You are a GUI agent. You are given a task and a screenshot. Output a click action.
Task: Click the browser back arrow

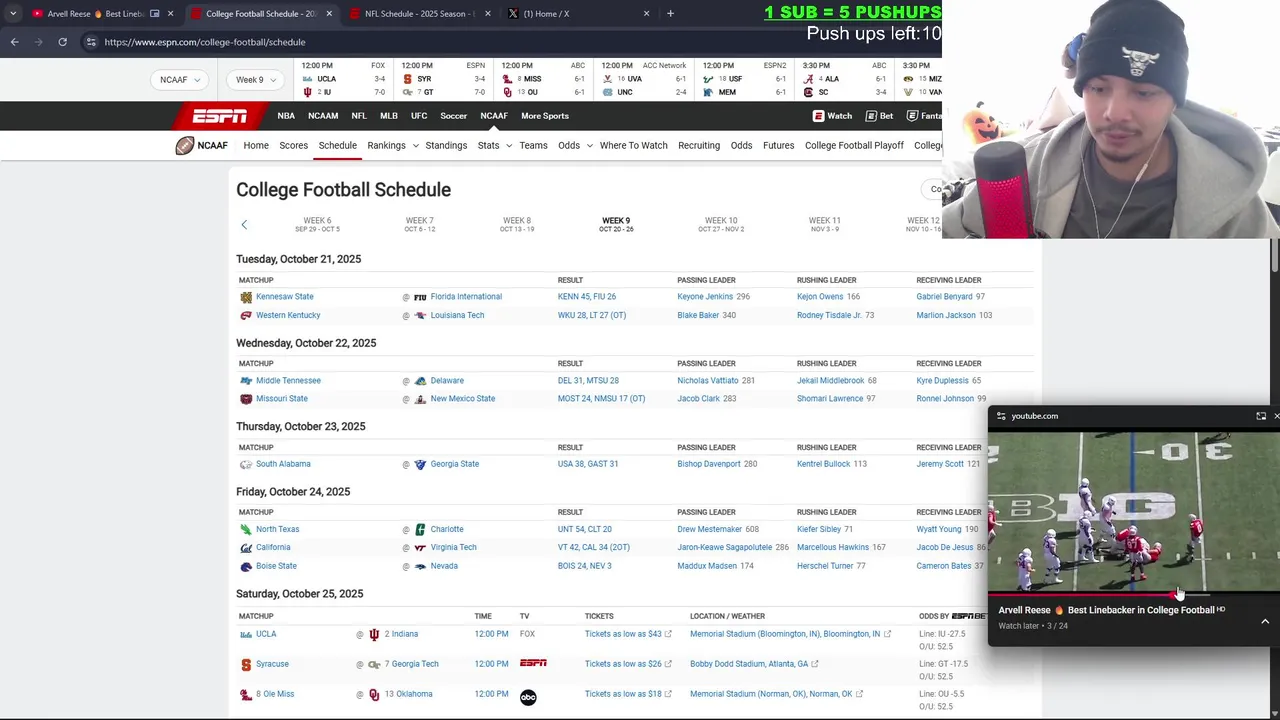point(14,42)
